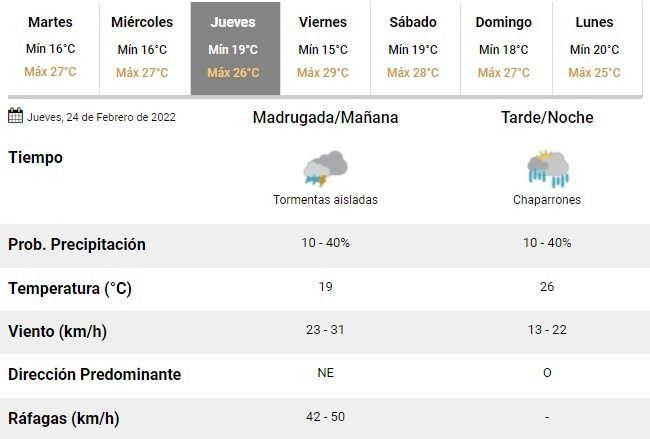Open the Jueves day tab
The height and width of the screenshot is (439, 650).
(232, 47)
